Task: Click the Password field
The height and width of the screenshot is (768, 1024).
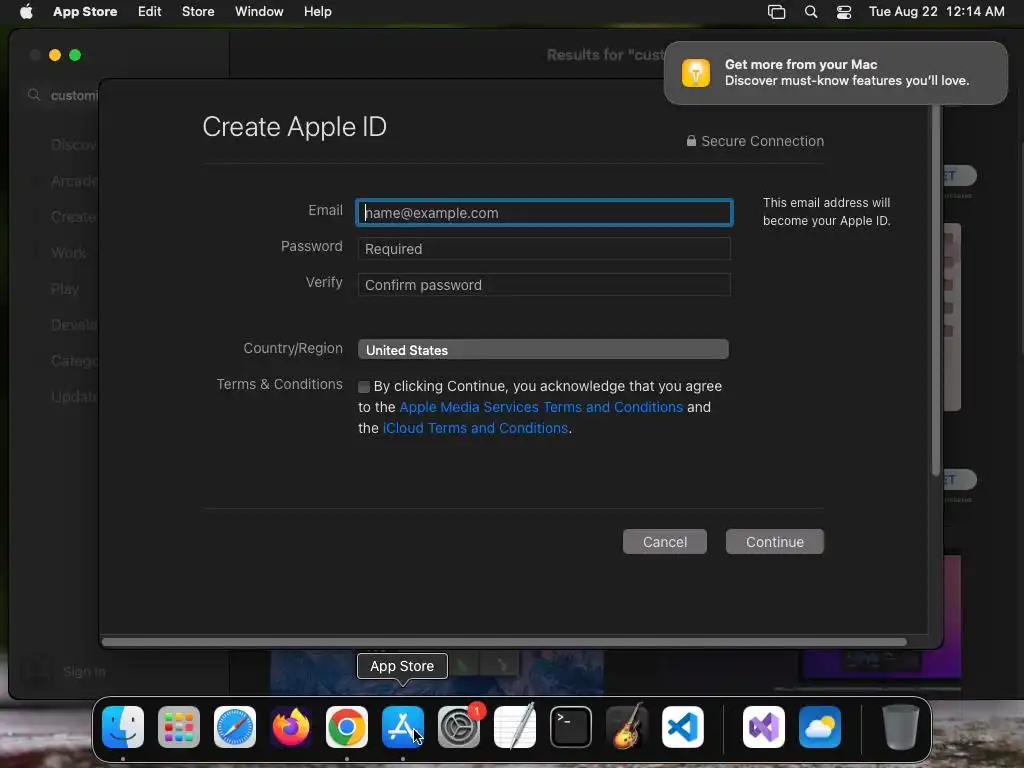Action: click(544, 249)
